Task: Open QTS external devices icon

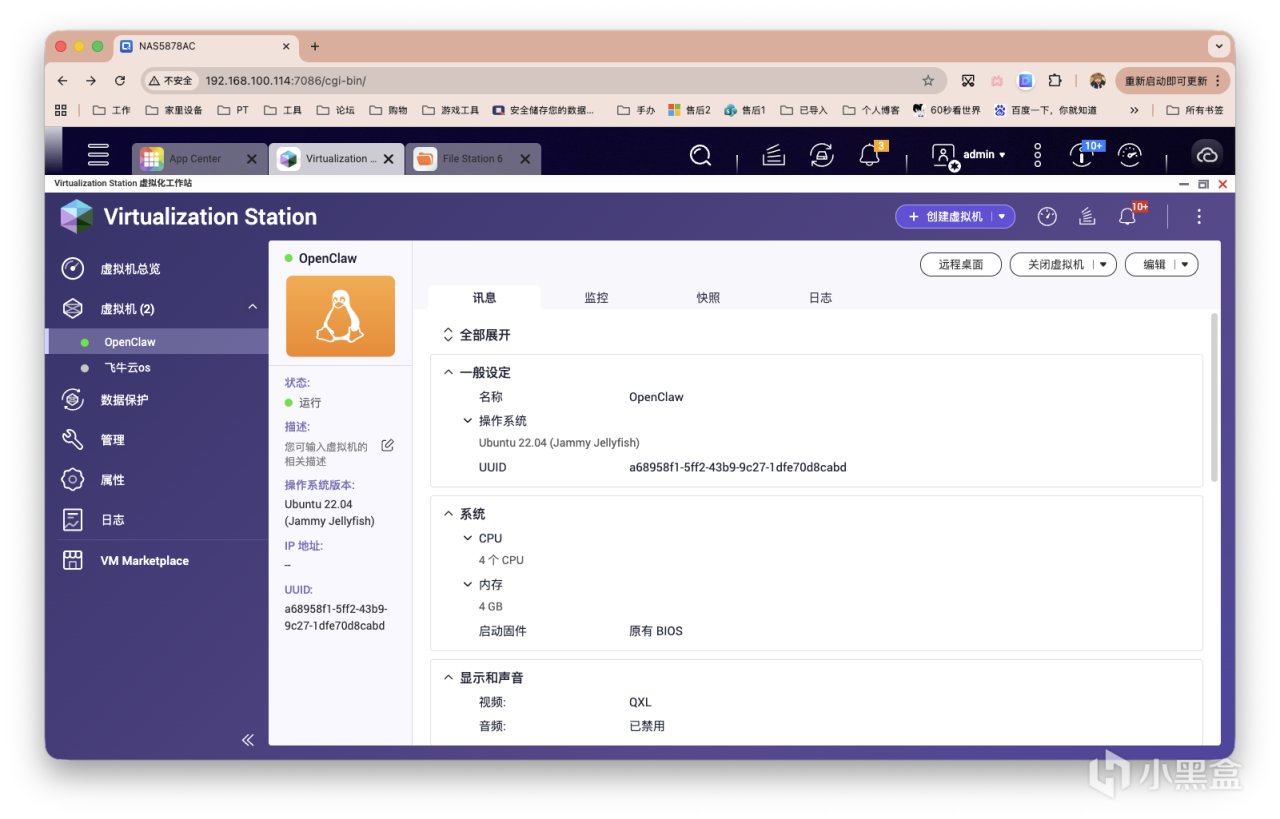Action: click(821, 155)
